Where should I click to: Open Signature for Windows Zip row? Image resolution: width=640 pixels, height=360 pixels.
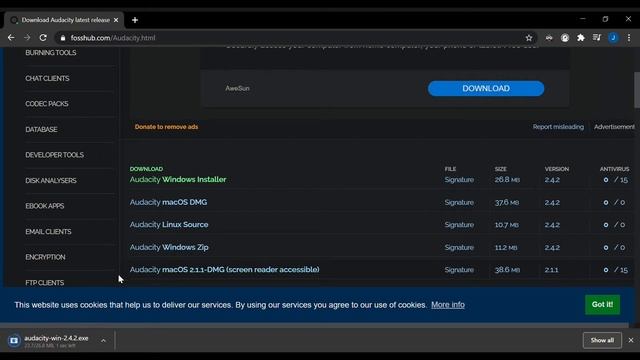point(459,247)
